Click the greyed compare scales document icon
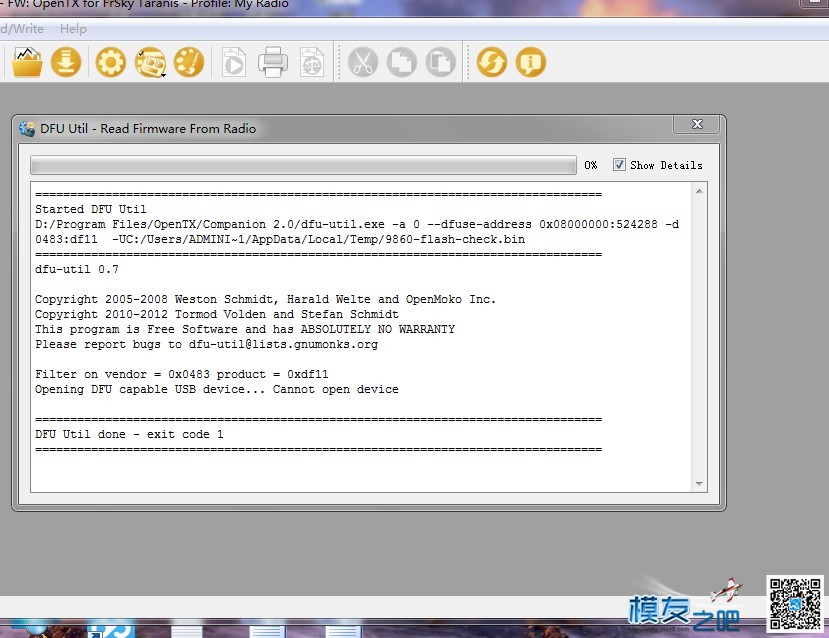Screen dimensions: 829x638 click(312, 62)
